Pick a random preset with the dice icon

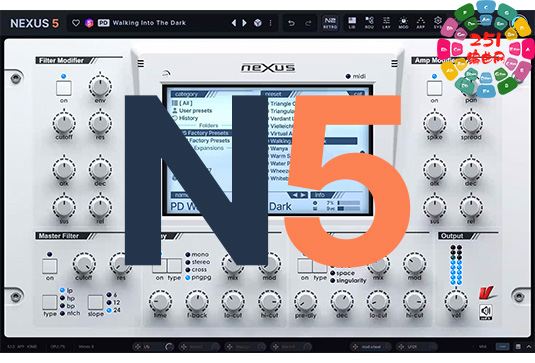(258, 23)
